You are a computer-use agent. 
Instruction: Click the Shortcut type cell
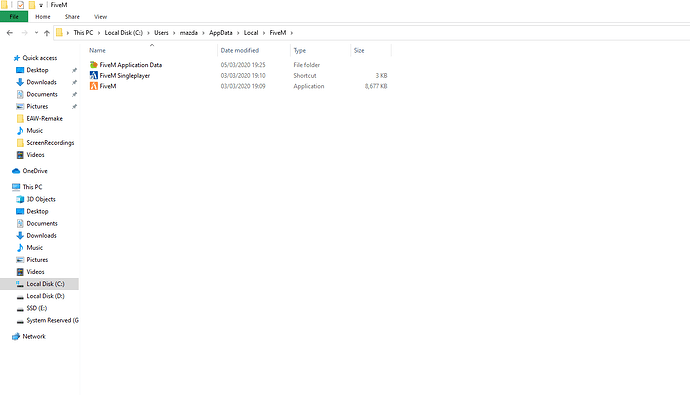point(305,76)
